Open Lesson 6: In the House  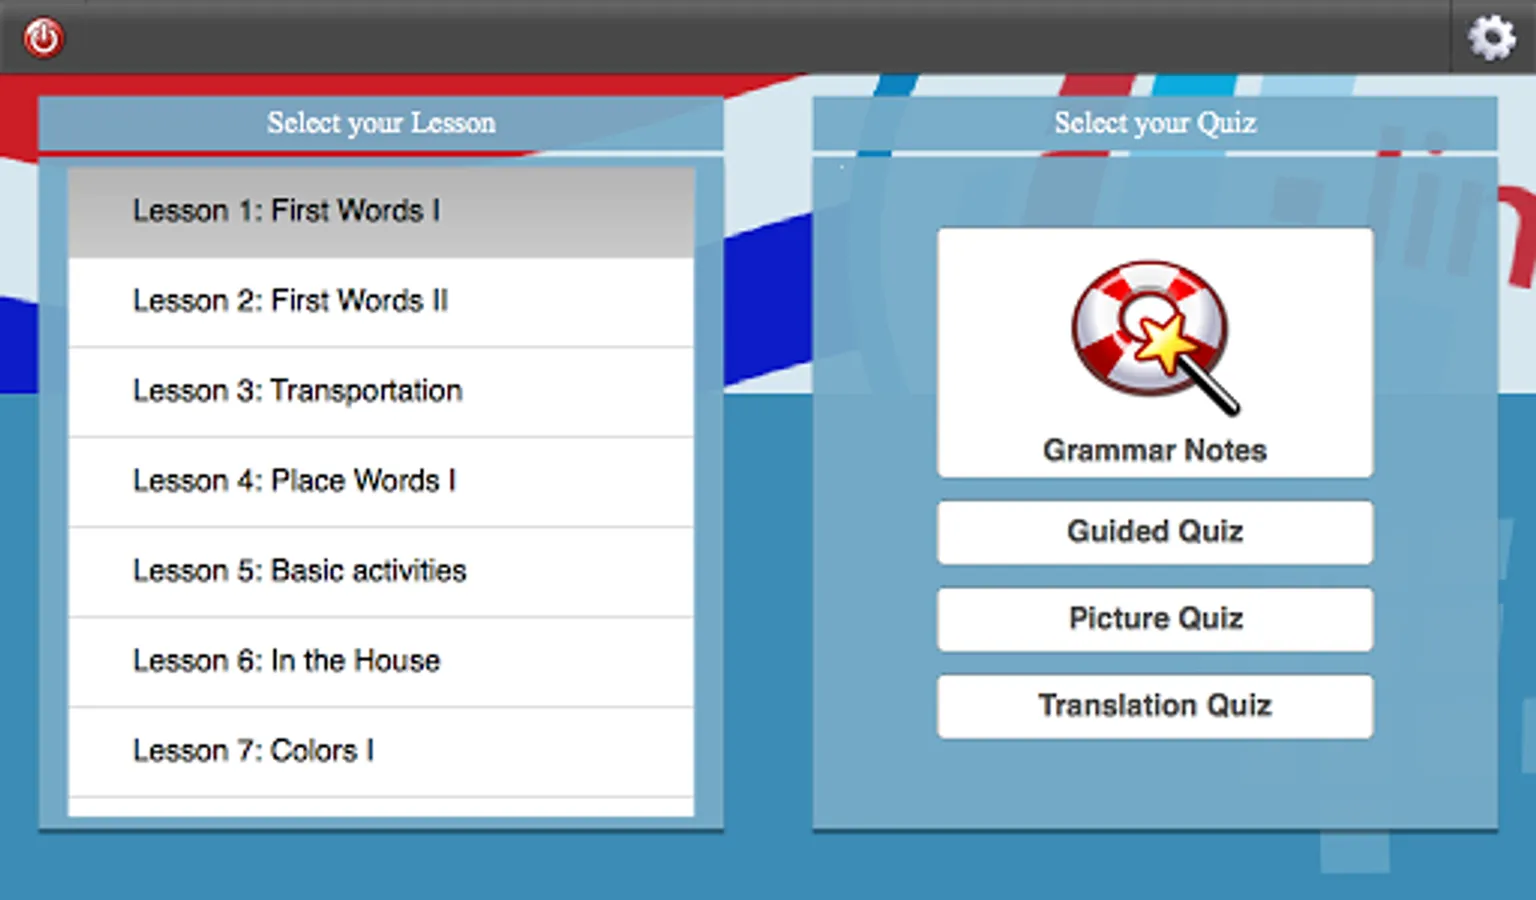click(381, 662)
